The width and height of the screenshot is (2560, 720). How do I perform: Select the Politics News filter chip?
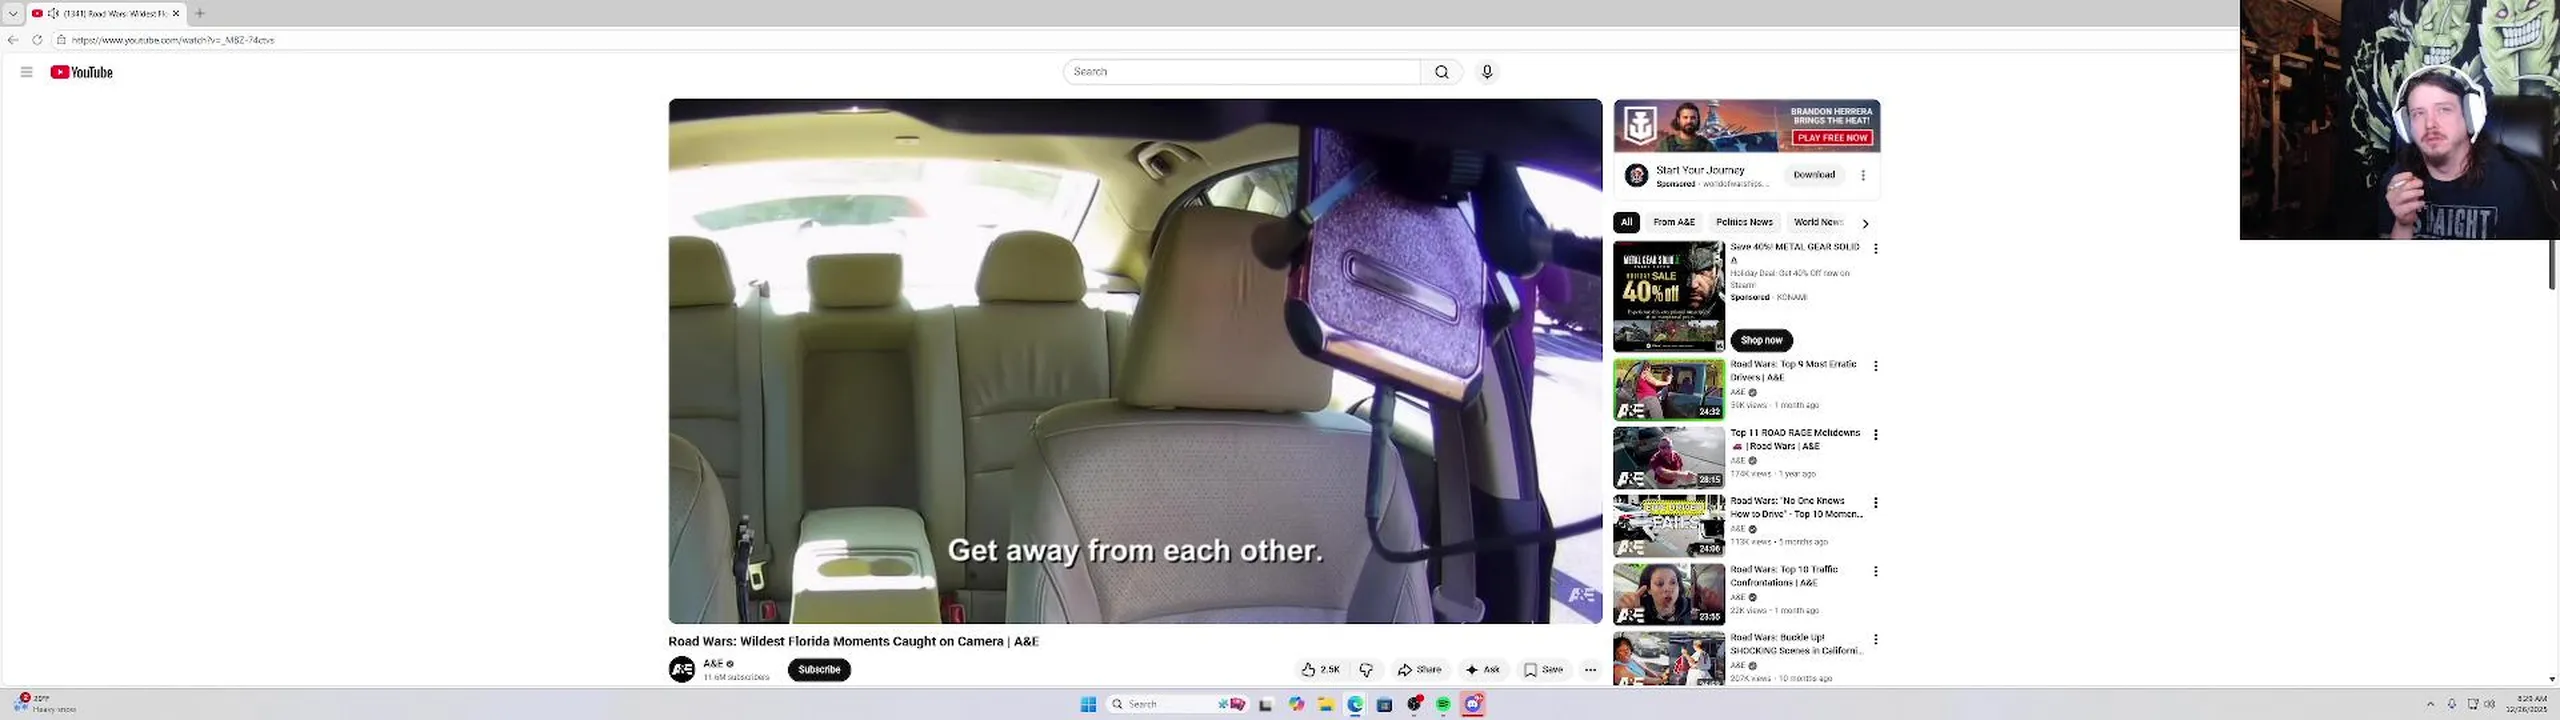click(1744, 222)
